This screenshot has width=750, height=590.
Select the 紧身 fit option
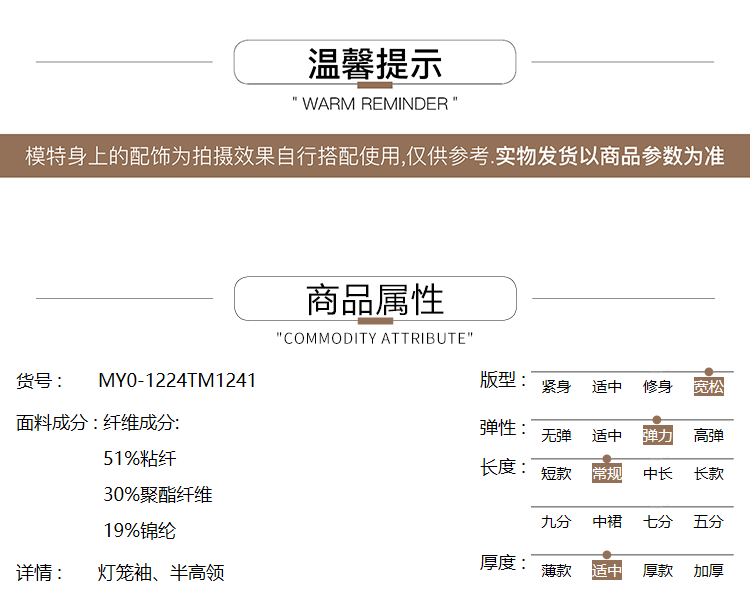(x=556, y=387)
